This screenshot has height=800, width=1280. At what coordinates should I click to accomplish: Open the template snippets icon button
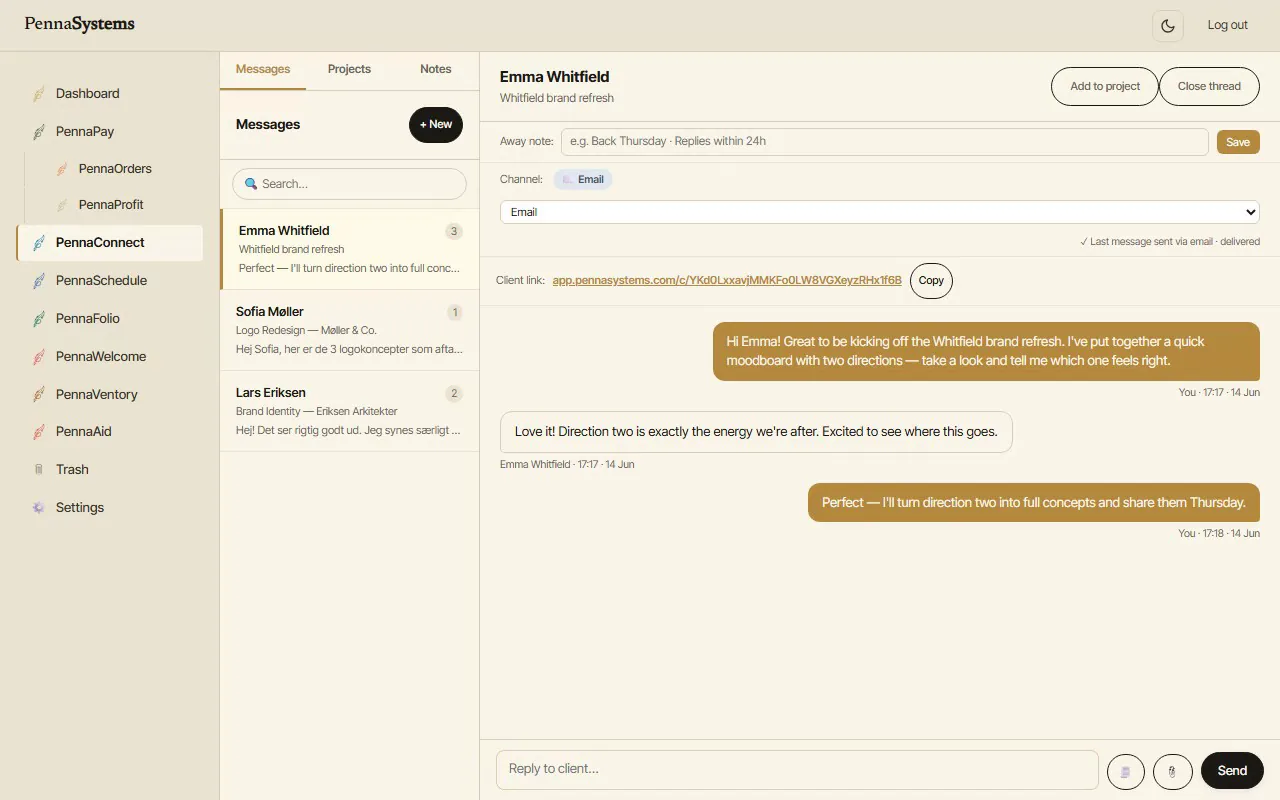[1126, 771]
